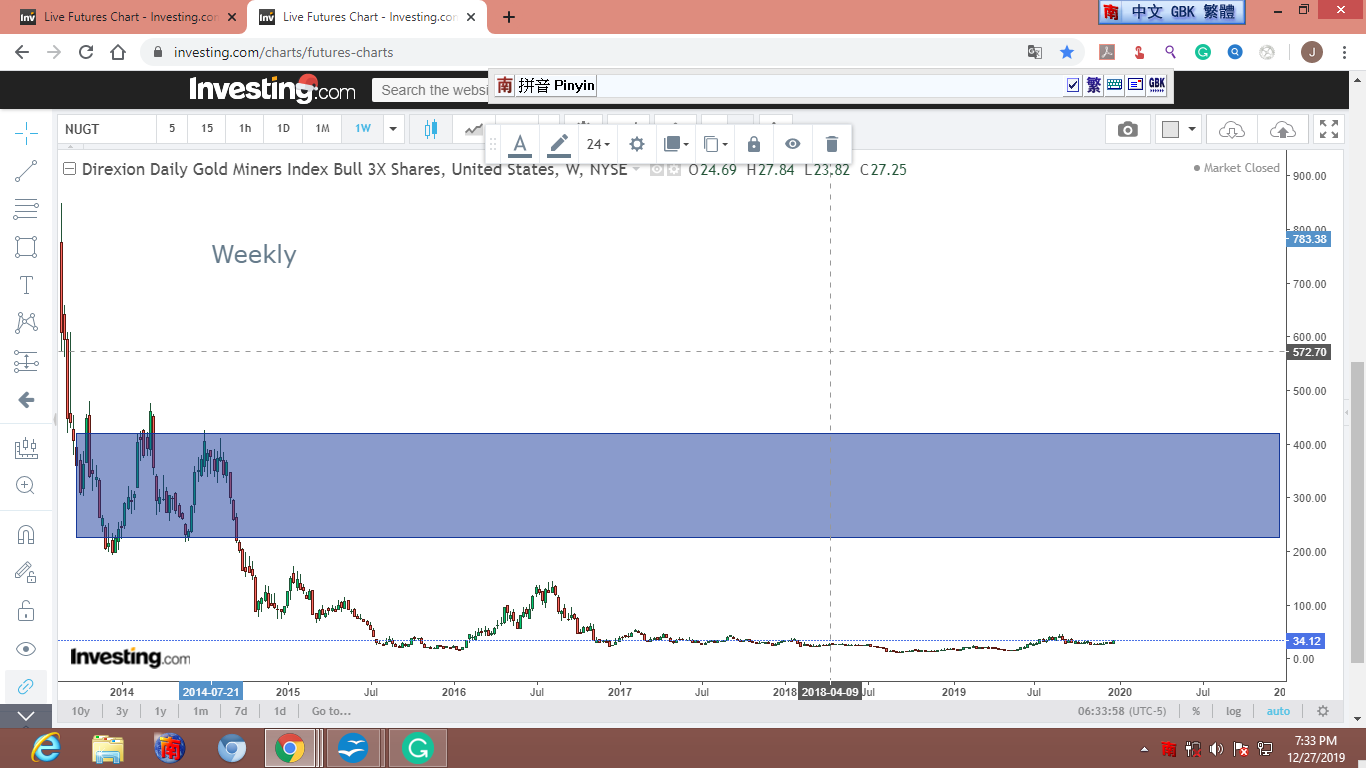
Task: Delete the drawing with trash icon
Action: coord(831,144)
